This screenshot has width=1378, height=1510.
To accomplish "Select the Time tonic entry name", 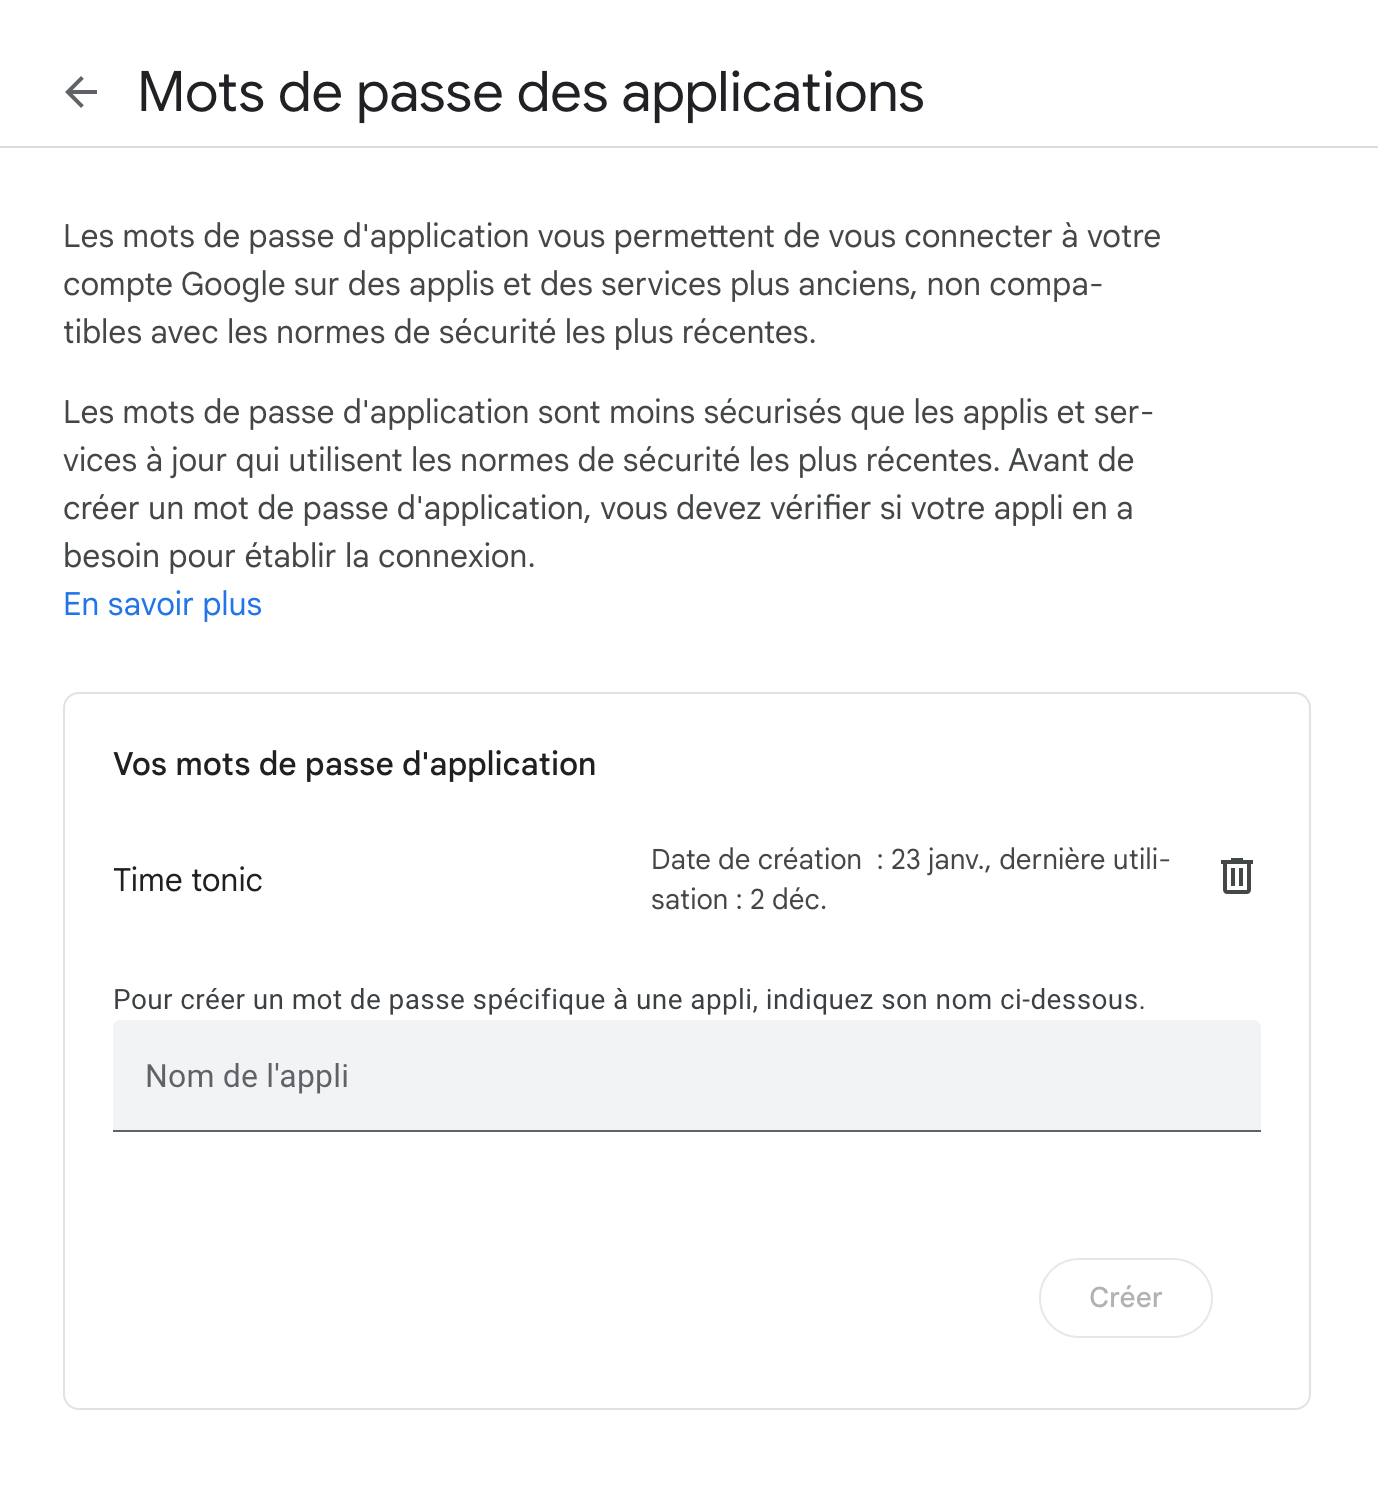I will [x=188, y=880].
